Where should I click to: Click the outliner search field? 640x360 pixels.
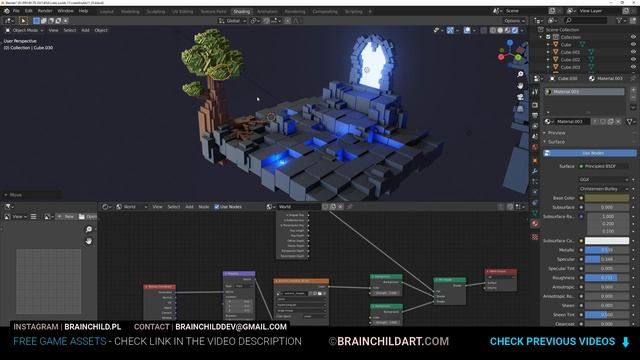pyautogui.click(x=586, y=20)
